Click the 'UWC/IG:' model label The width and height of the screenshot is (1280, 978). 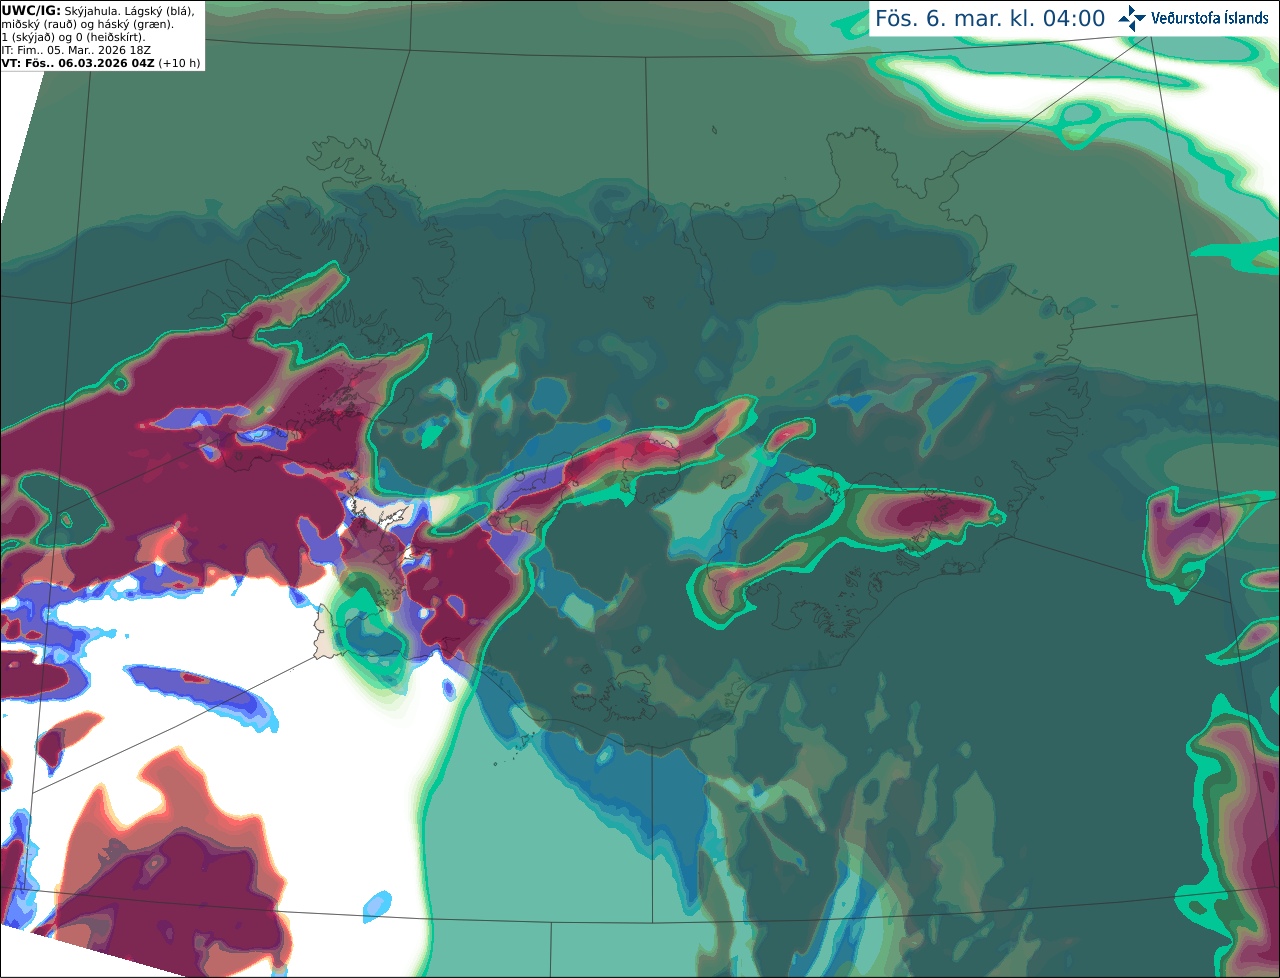pyautogui.click(x=31, y=10)
